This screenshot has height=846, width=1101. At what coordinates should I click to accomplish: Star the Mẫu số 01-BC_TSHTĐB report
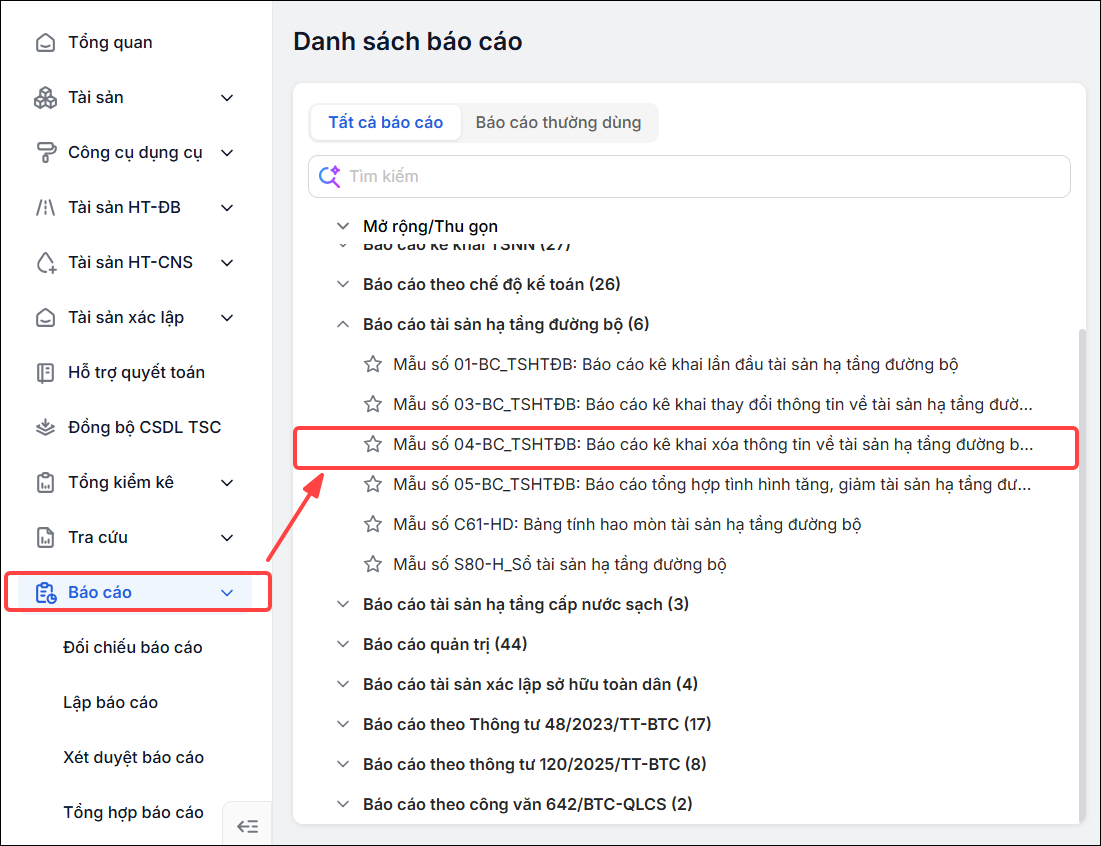pos(373,364)
